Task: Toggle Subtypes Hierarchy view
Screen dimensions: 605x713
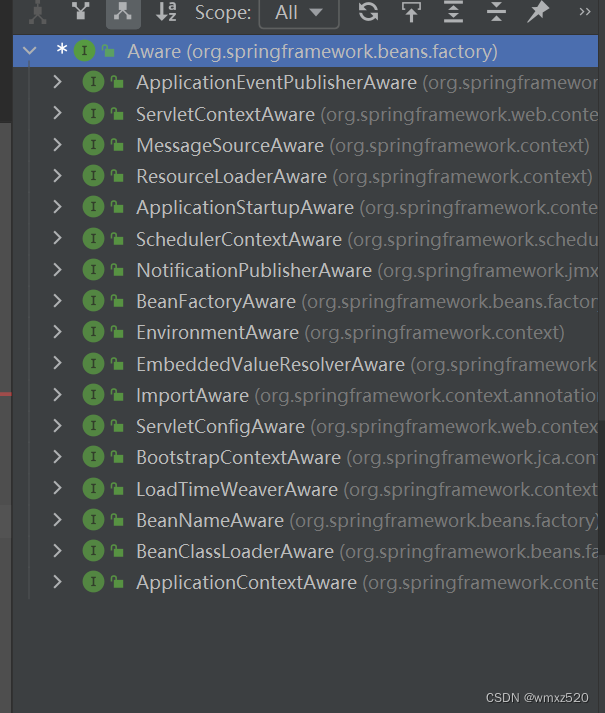Action: (x=123, y=12)
